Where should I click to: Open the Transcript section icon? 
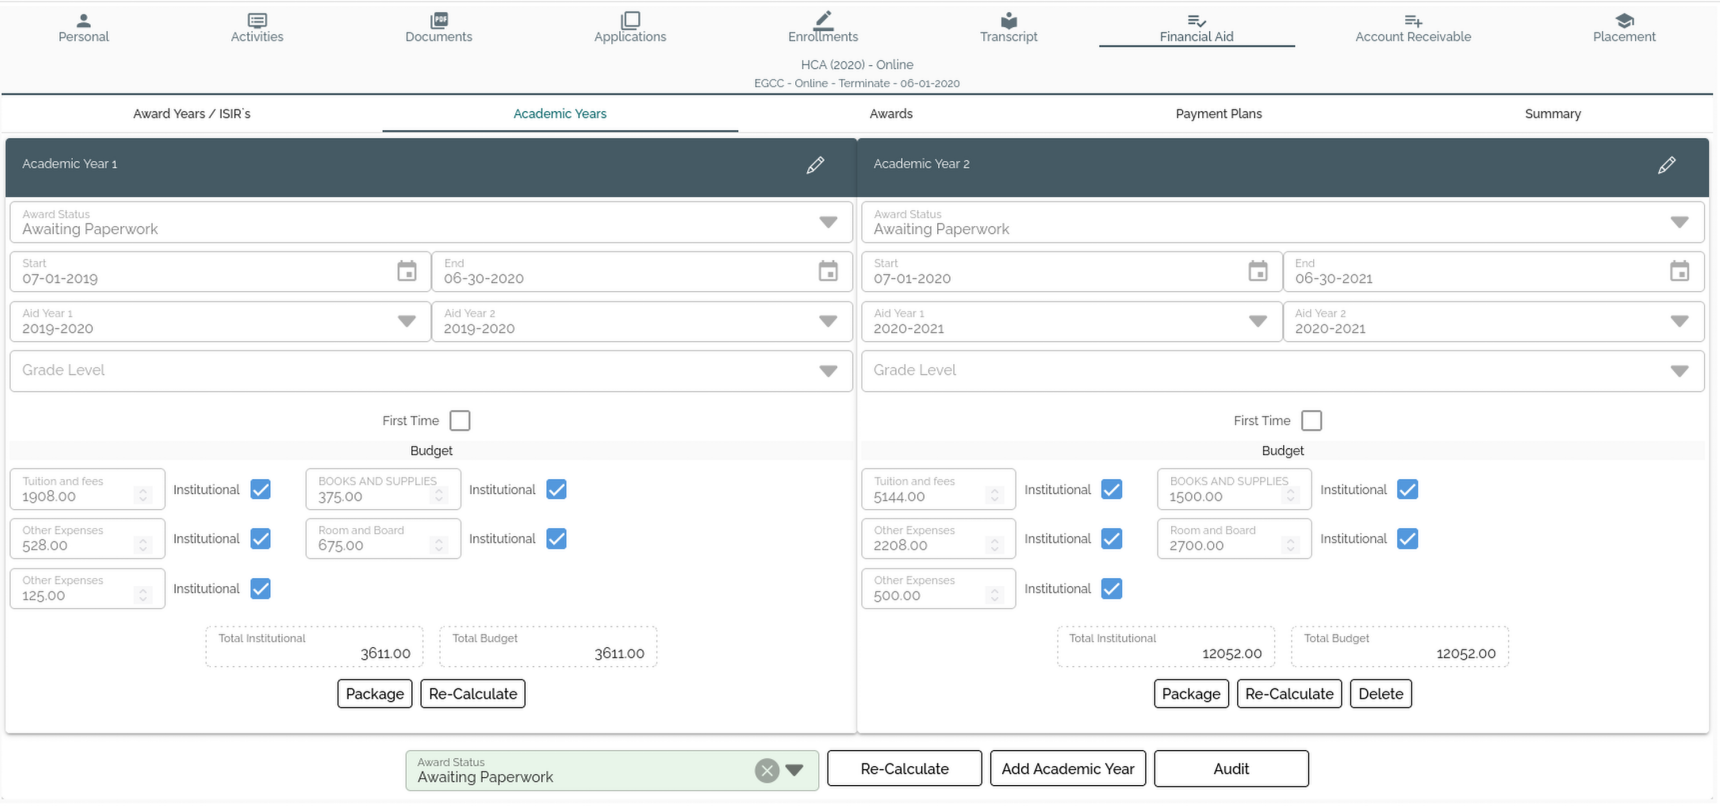1008,21
